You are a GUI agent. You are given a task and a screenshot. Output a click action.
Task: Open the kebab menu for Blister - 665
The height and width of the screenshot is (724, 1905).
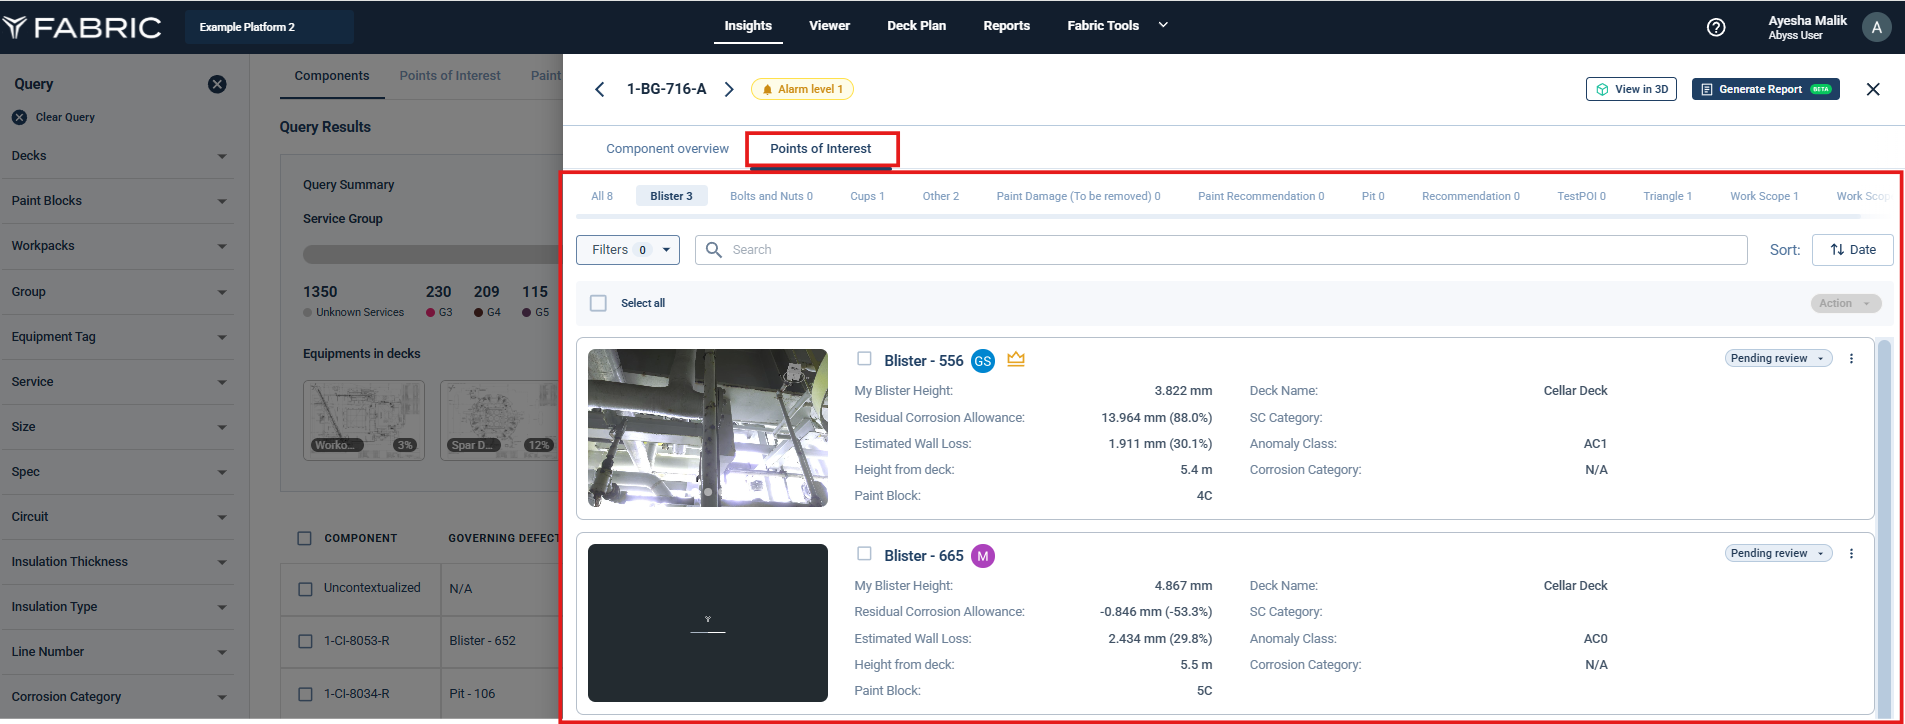tap(1851, 554)
